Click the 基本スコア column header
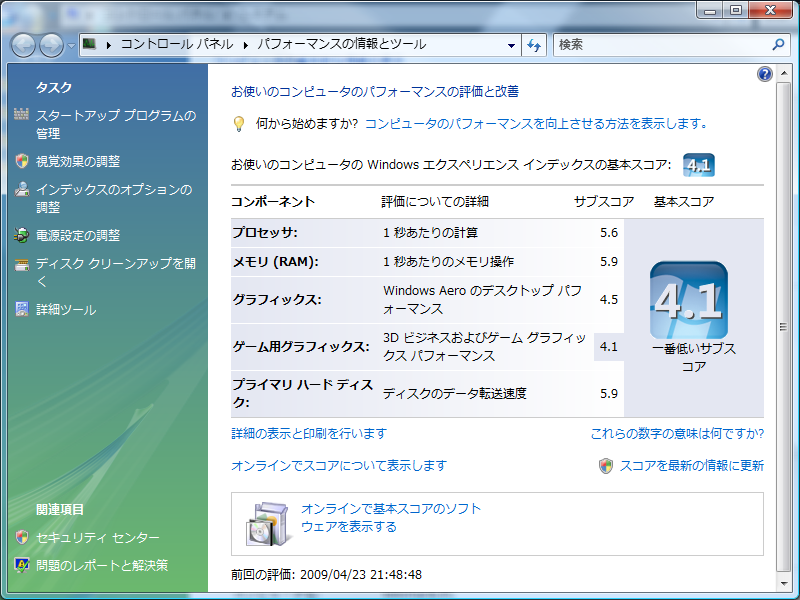 pos(684,202)
